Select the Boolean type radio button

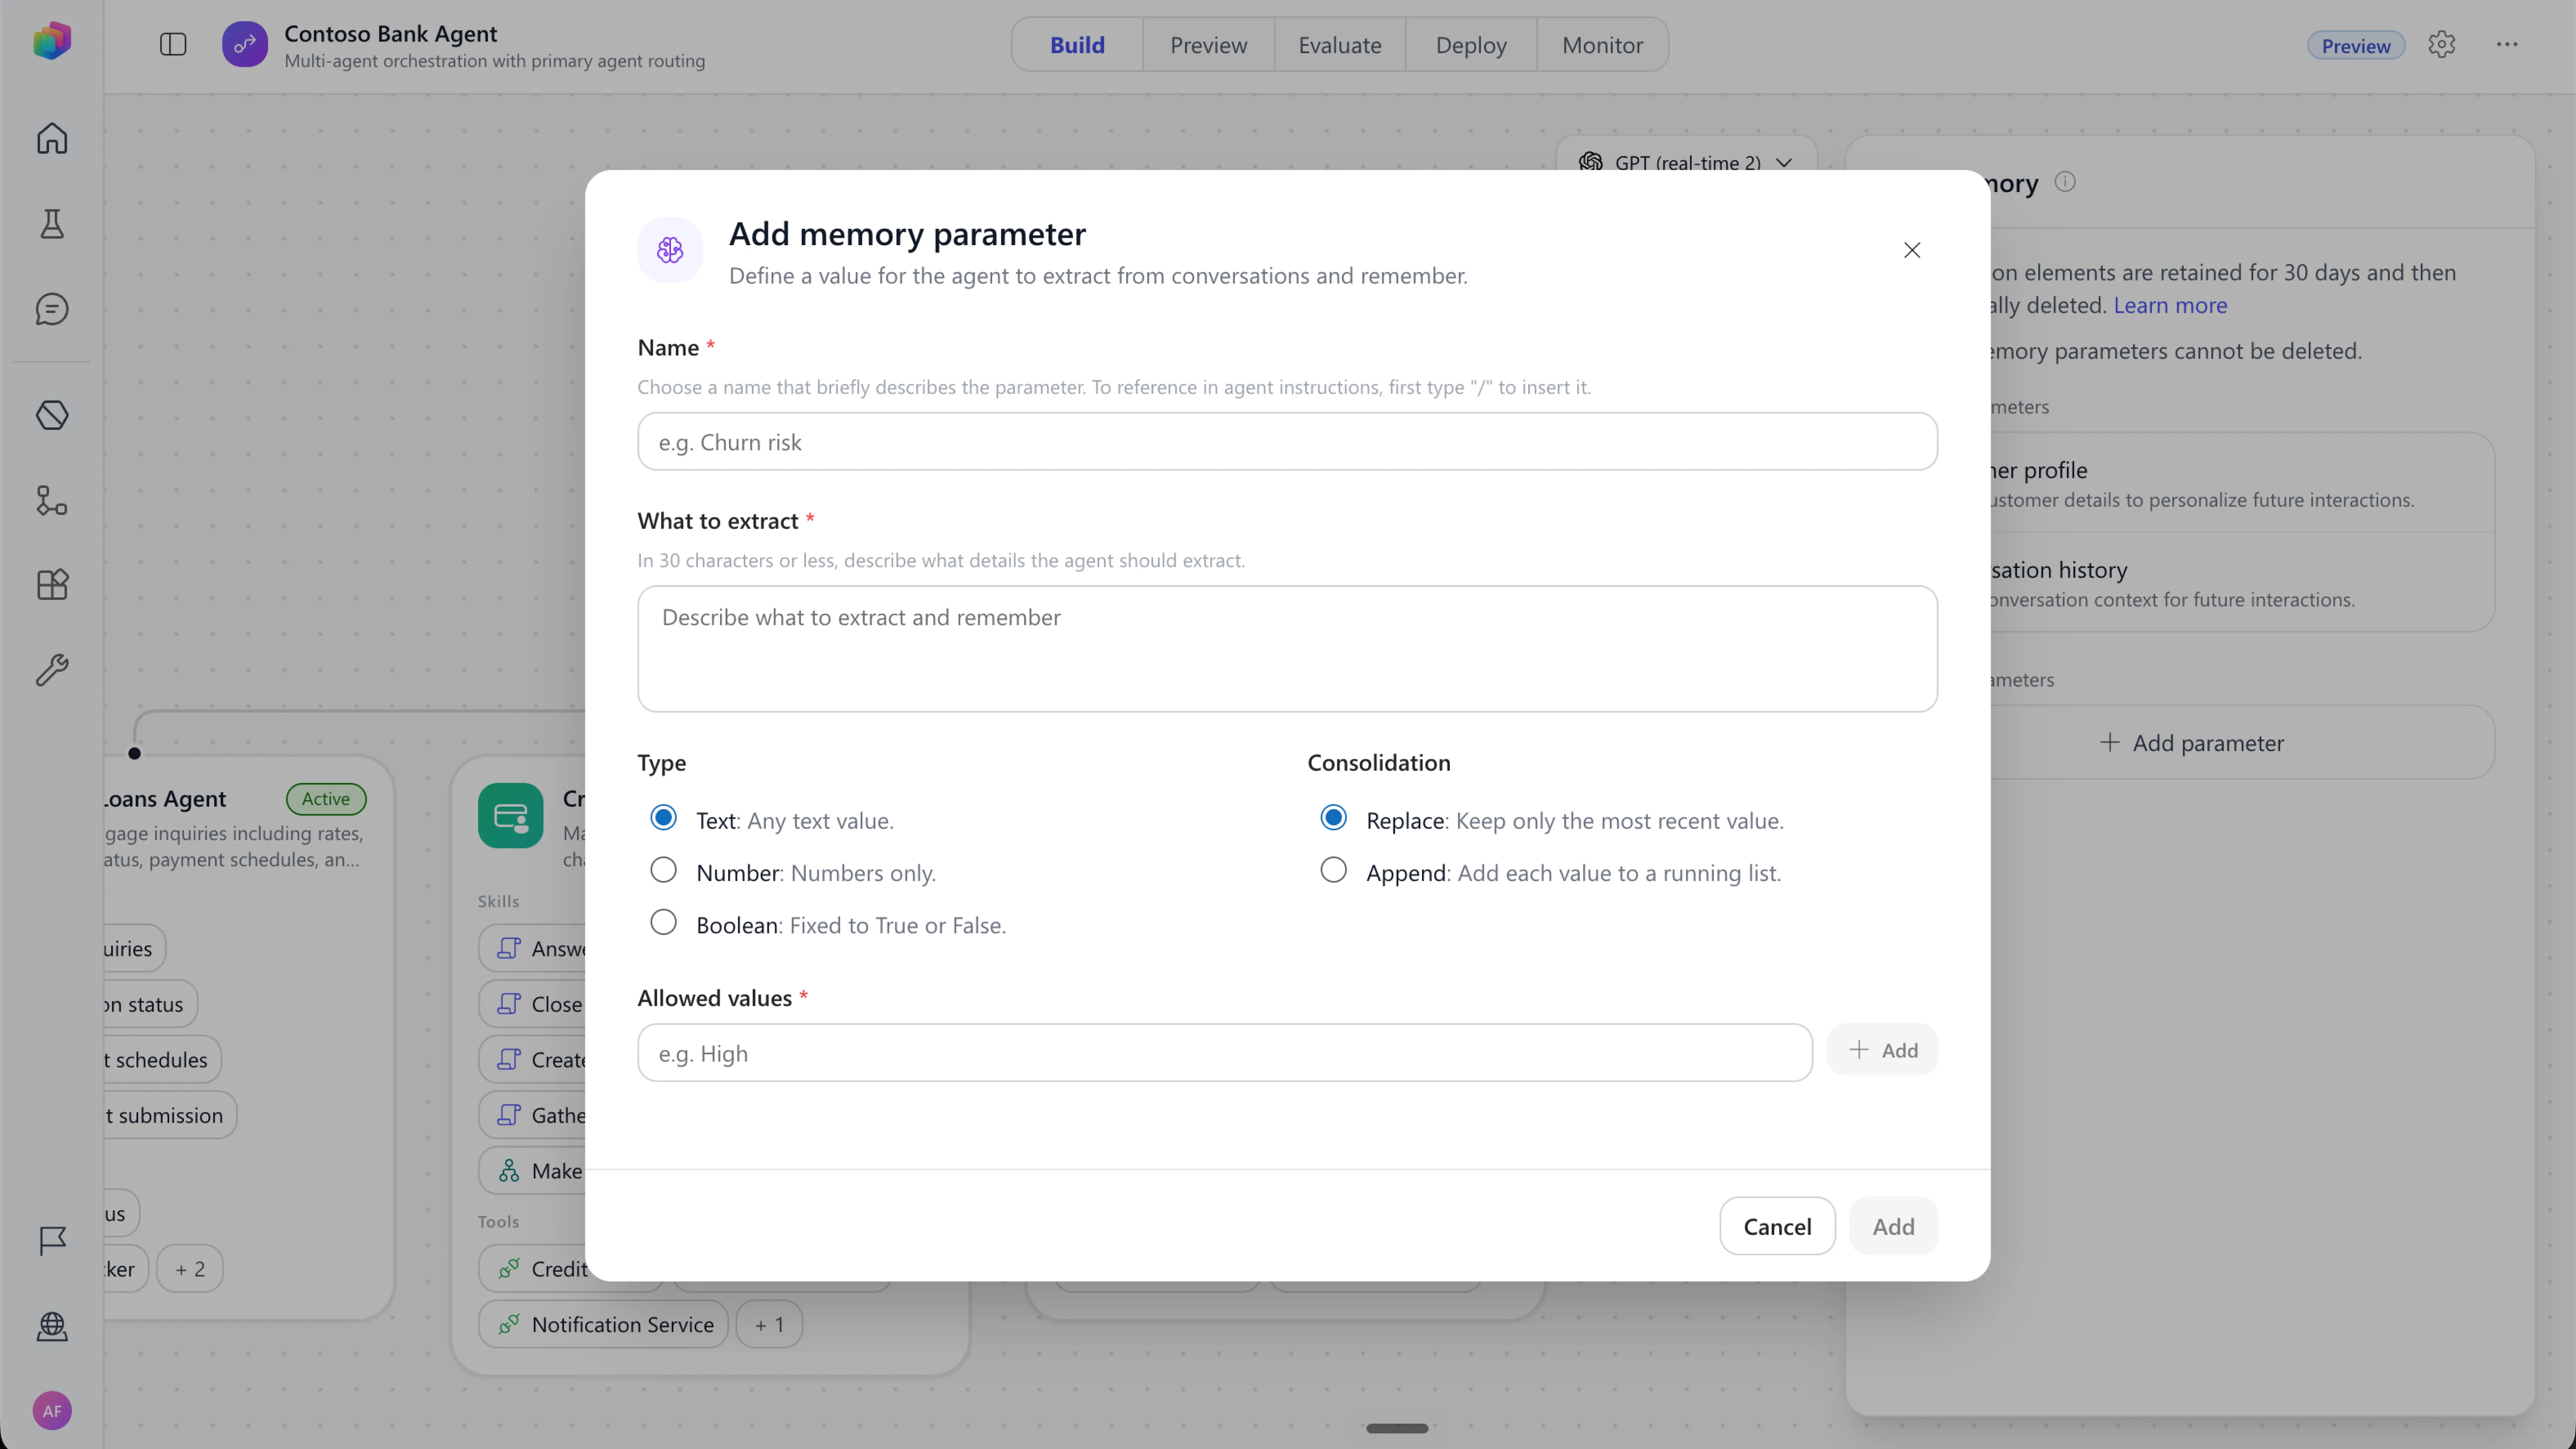click(663, 922)
